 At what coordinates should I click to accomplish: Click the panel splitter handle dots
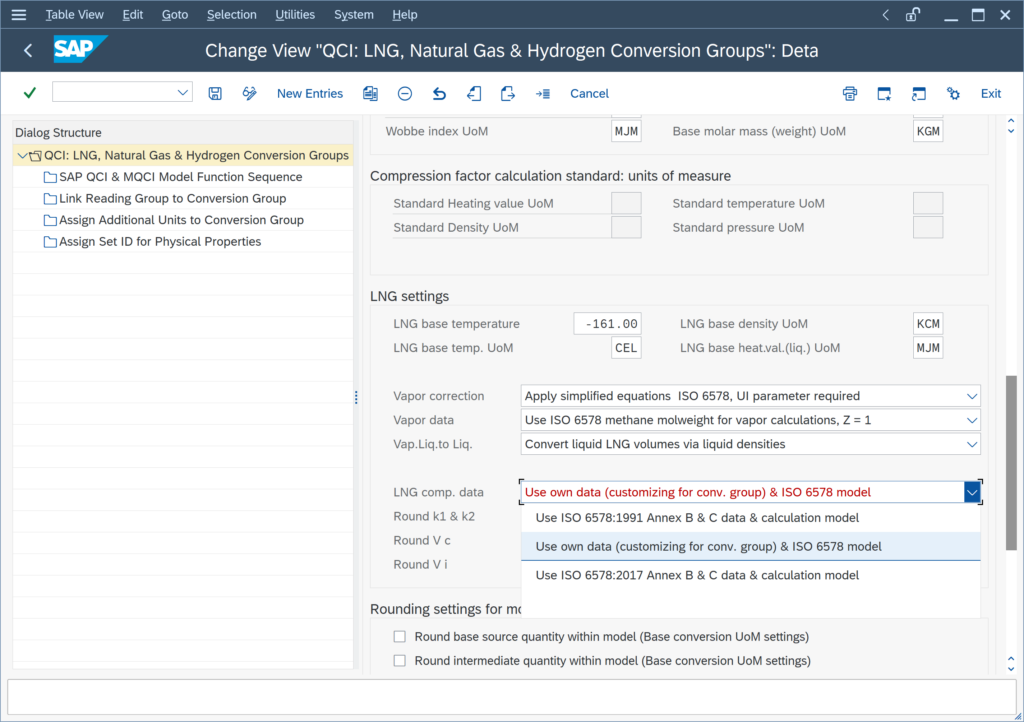click(x=356, y=397)
